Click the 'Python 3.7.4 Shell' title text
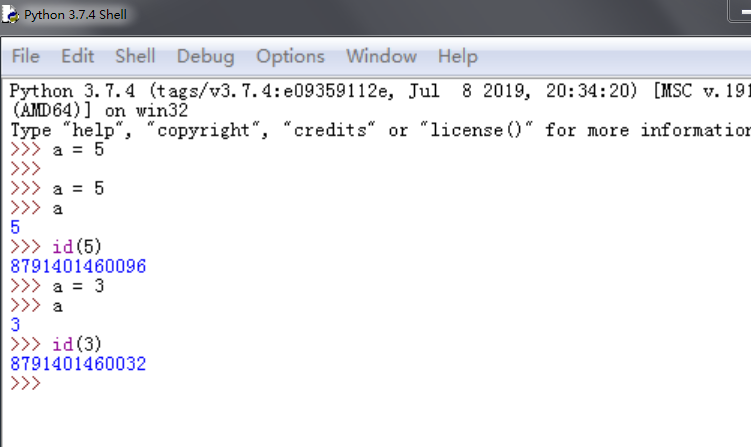The width and height of the screenshot is (751, 447). [x=75, y=15]
